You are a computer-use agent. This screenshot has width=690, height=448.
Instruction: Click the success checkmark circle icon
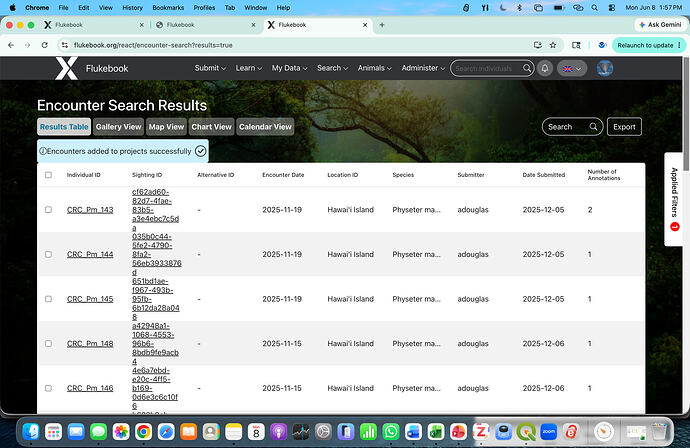[x=200, y=151]
